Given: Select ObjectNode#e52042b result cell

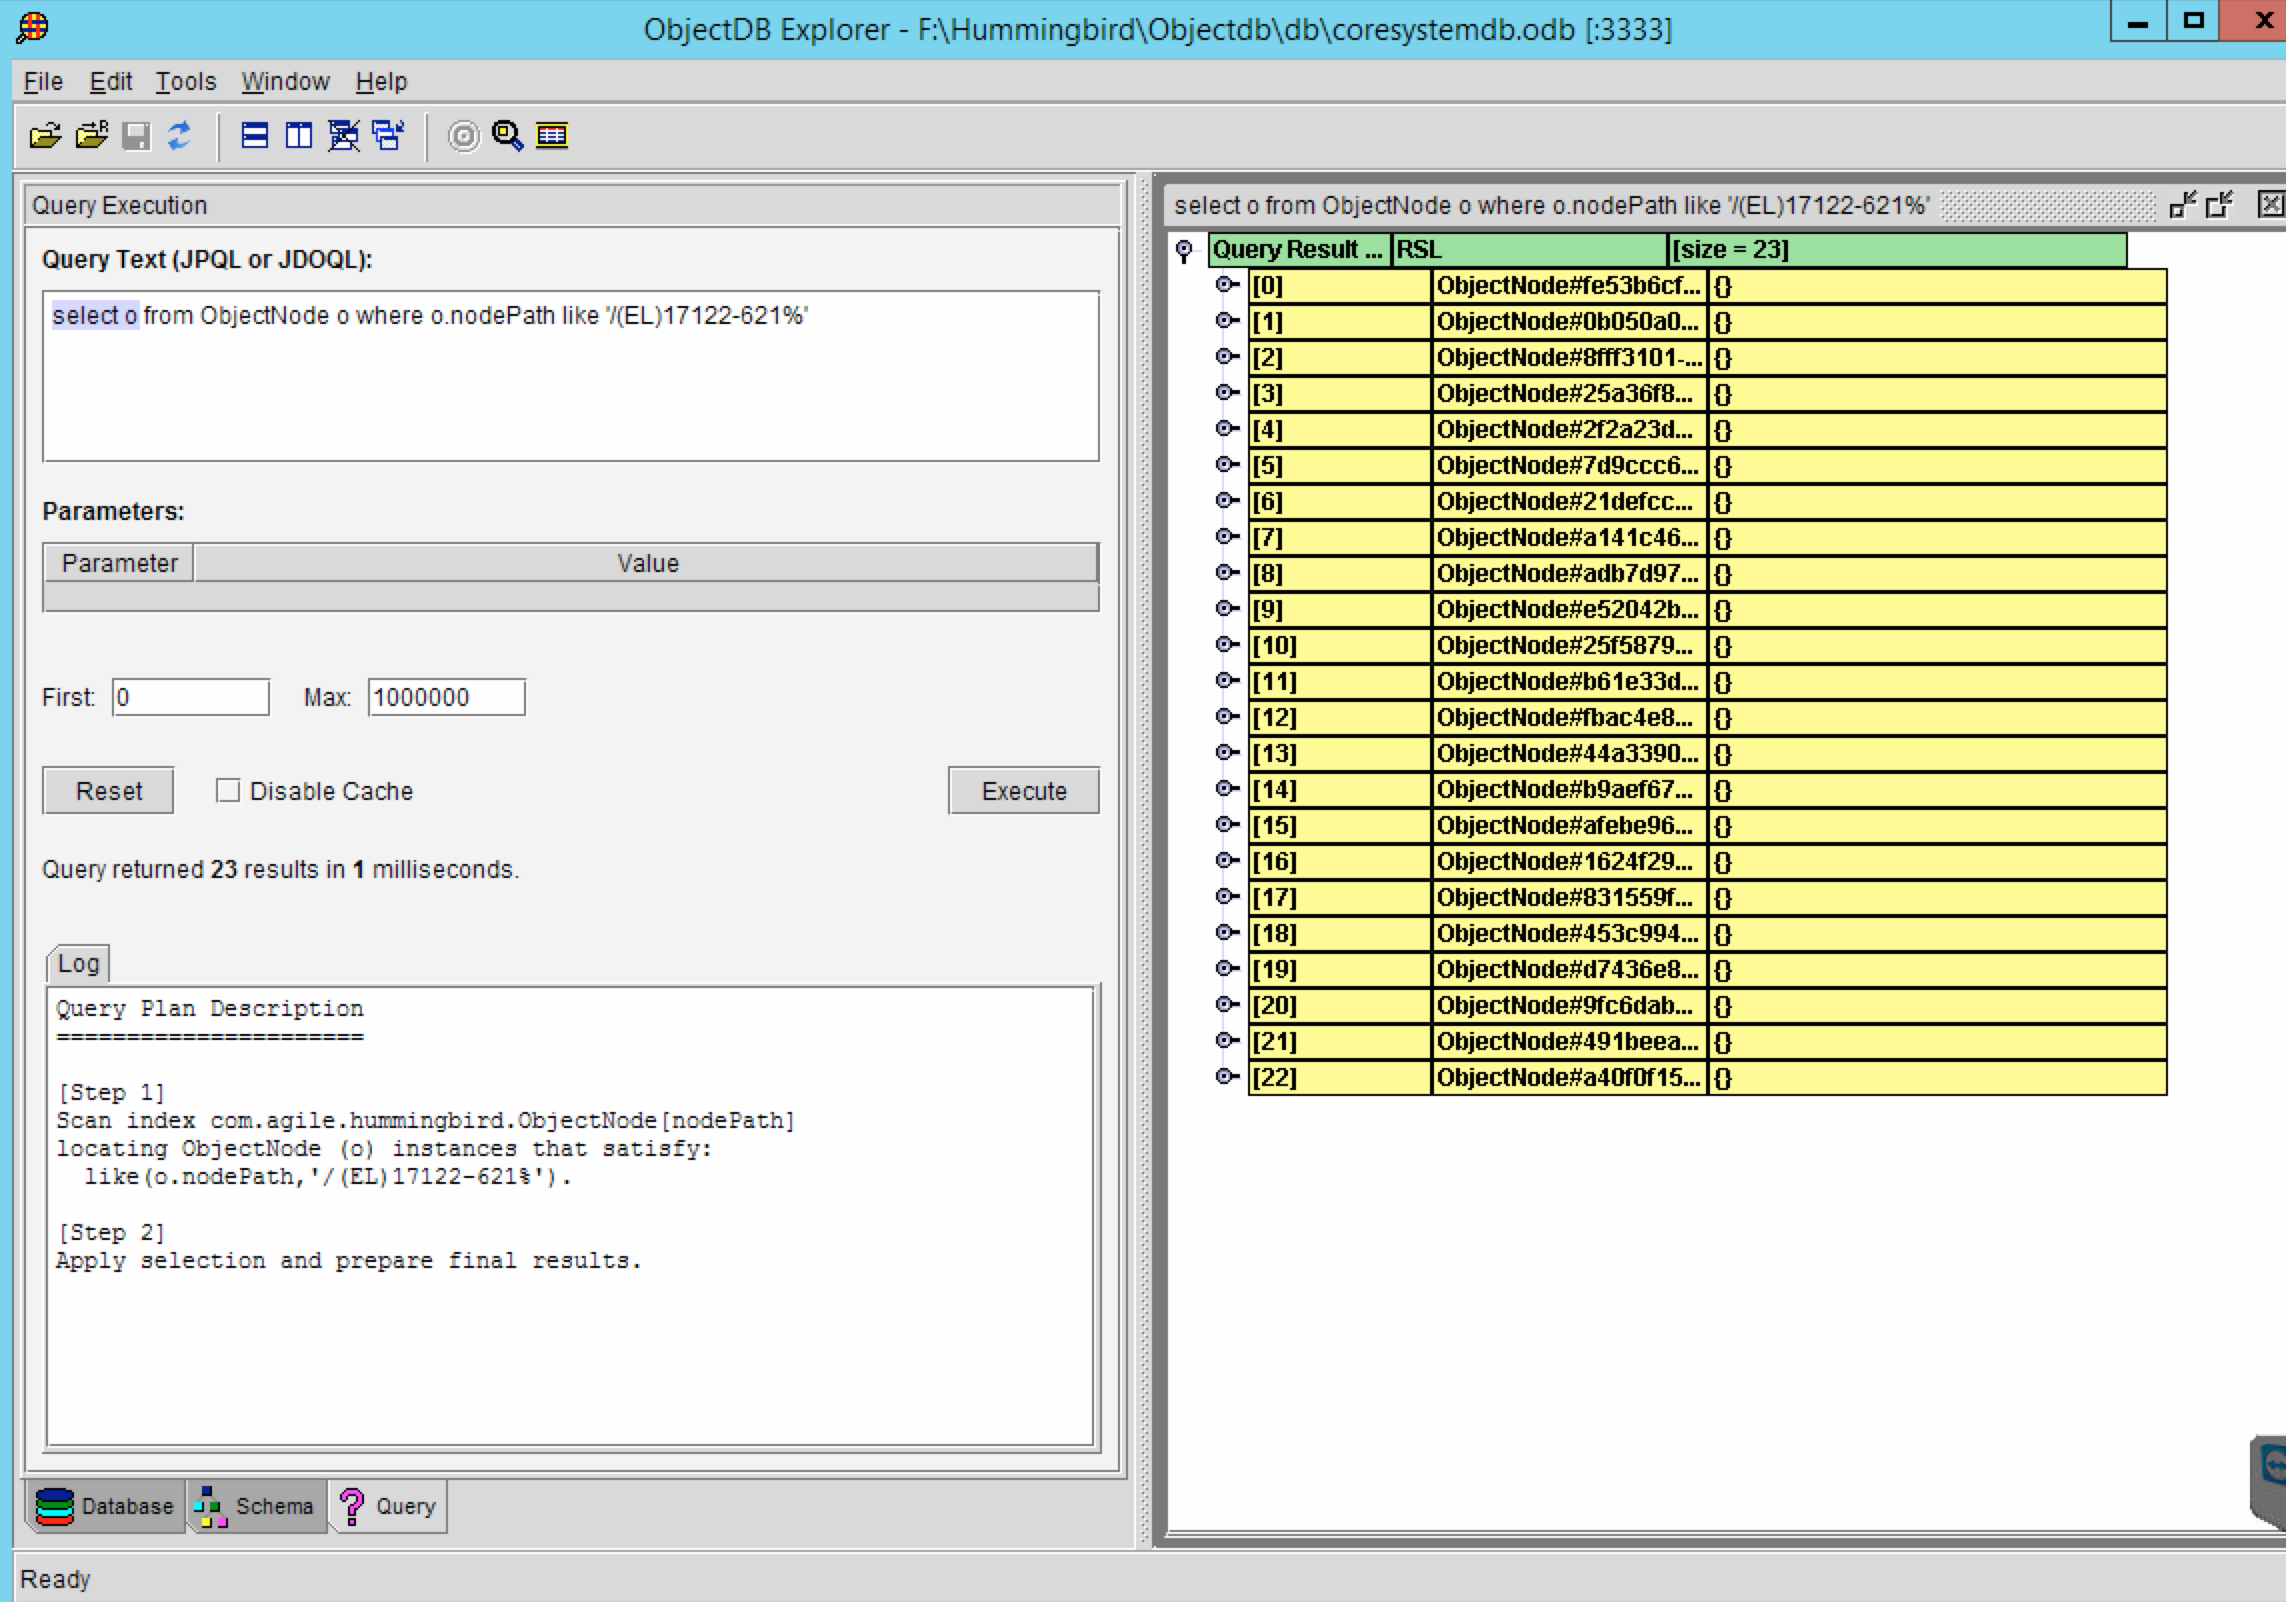Looking at the screenshot, I should 1568,610.
